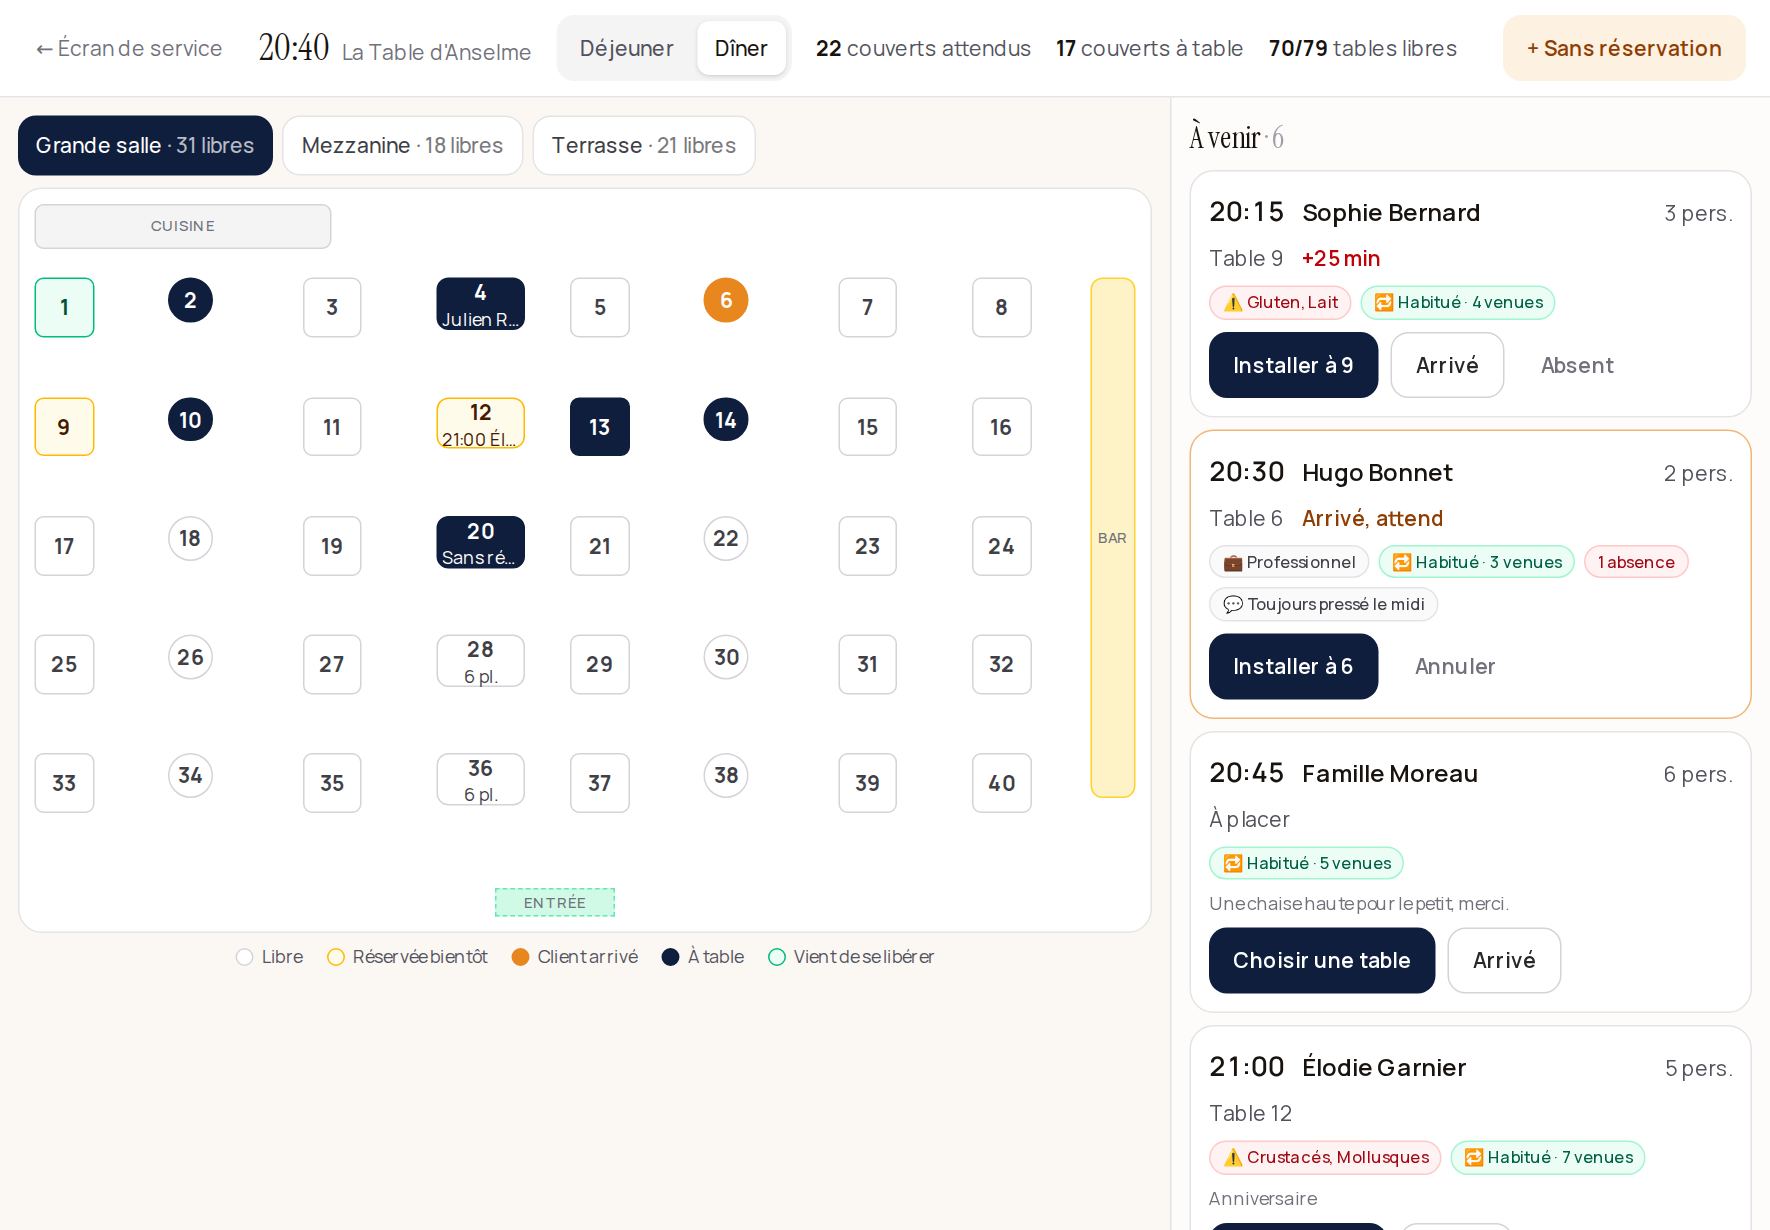Viewport: 1770px width, 1230px height.
Task: Select recently freed table 1
Action: tap(64, 307)
